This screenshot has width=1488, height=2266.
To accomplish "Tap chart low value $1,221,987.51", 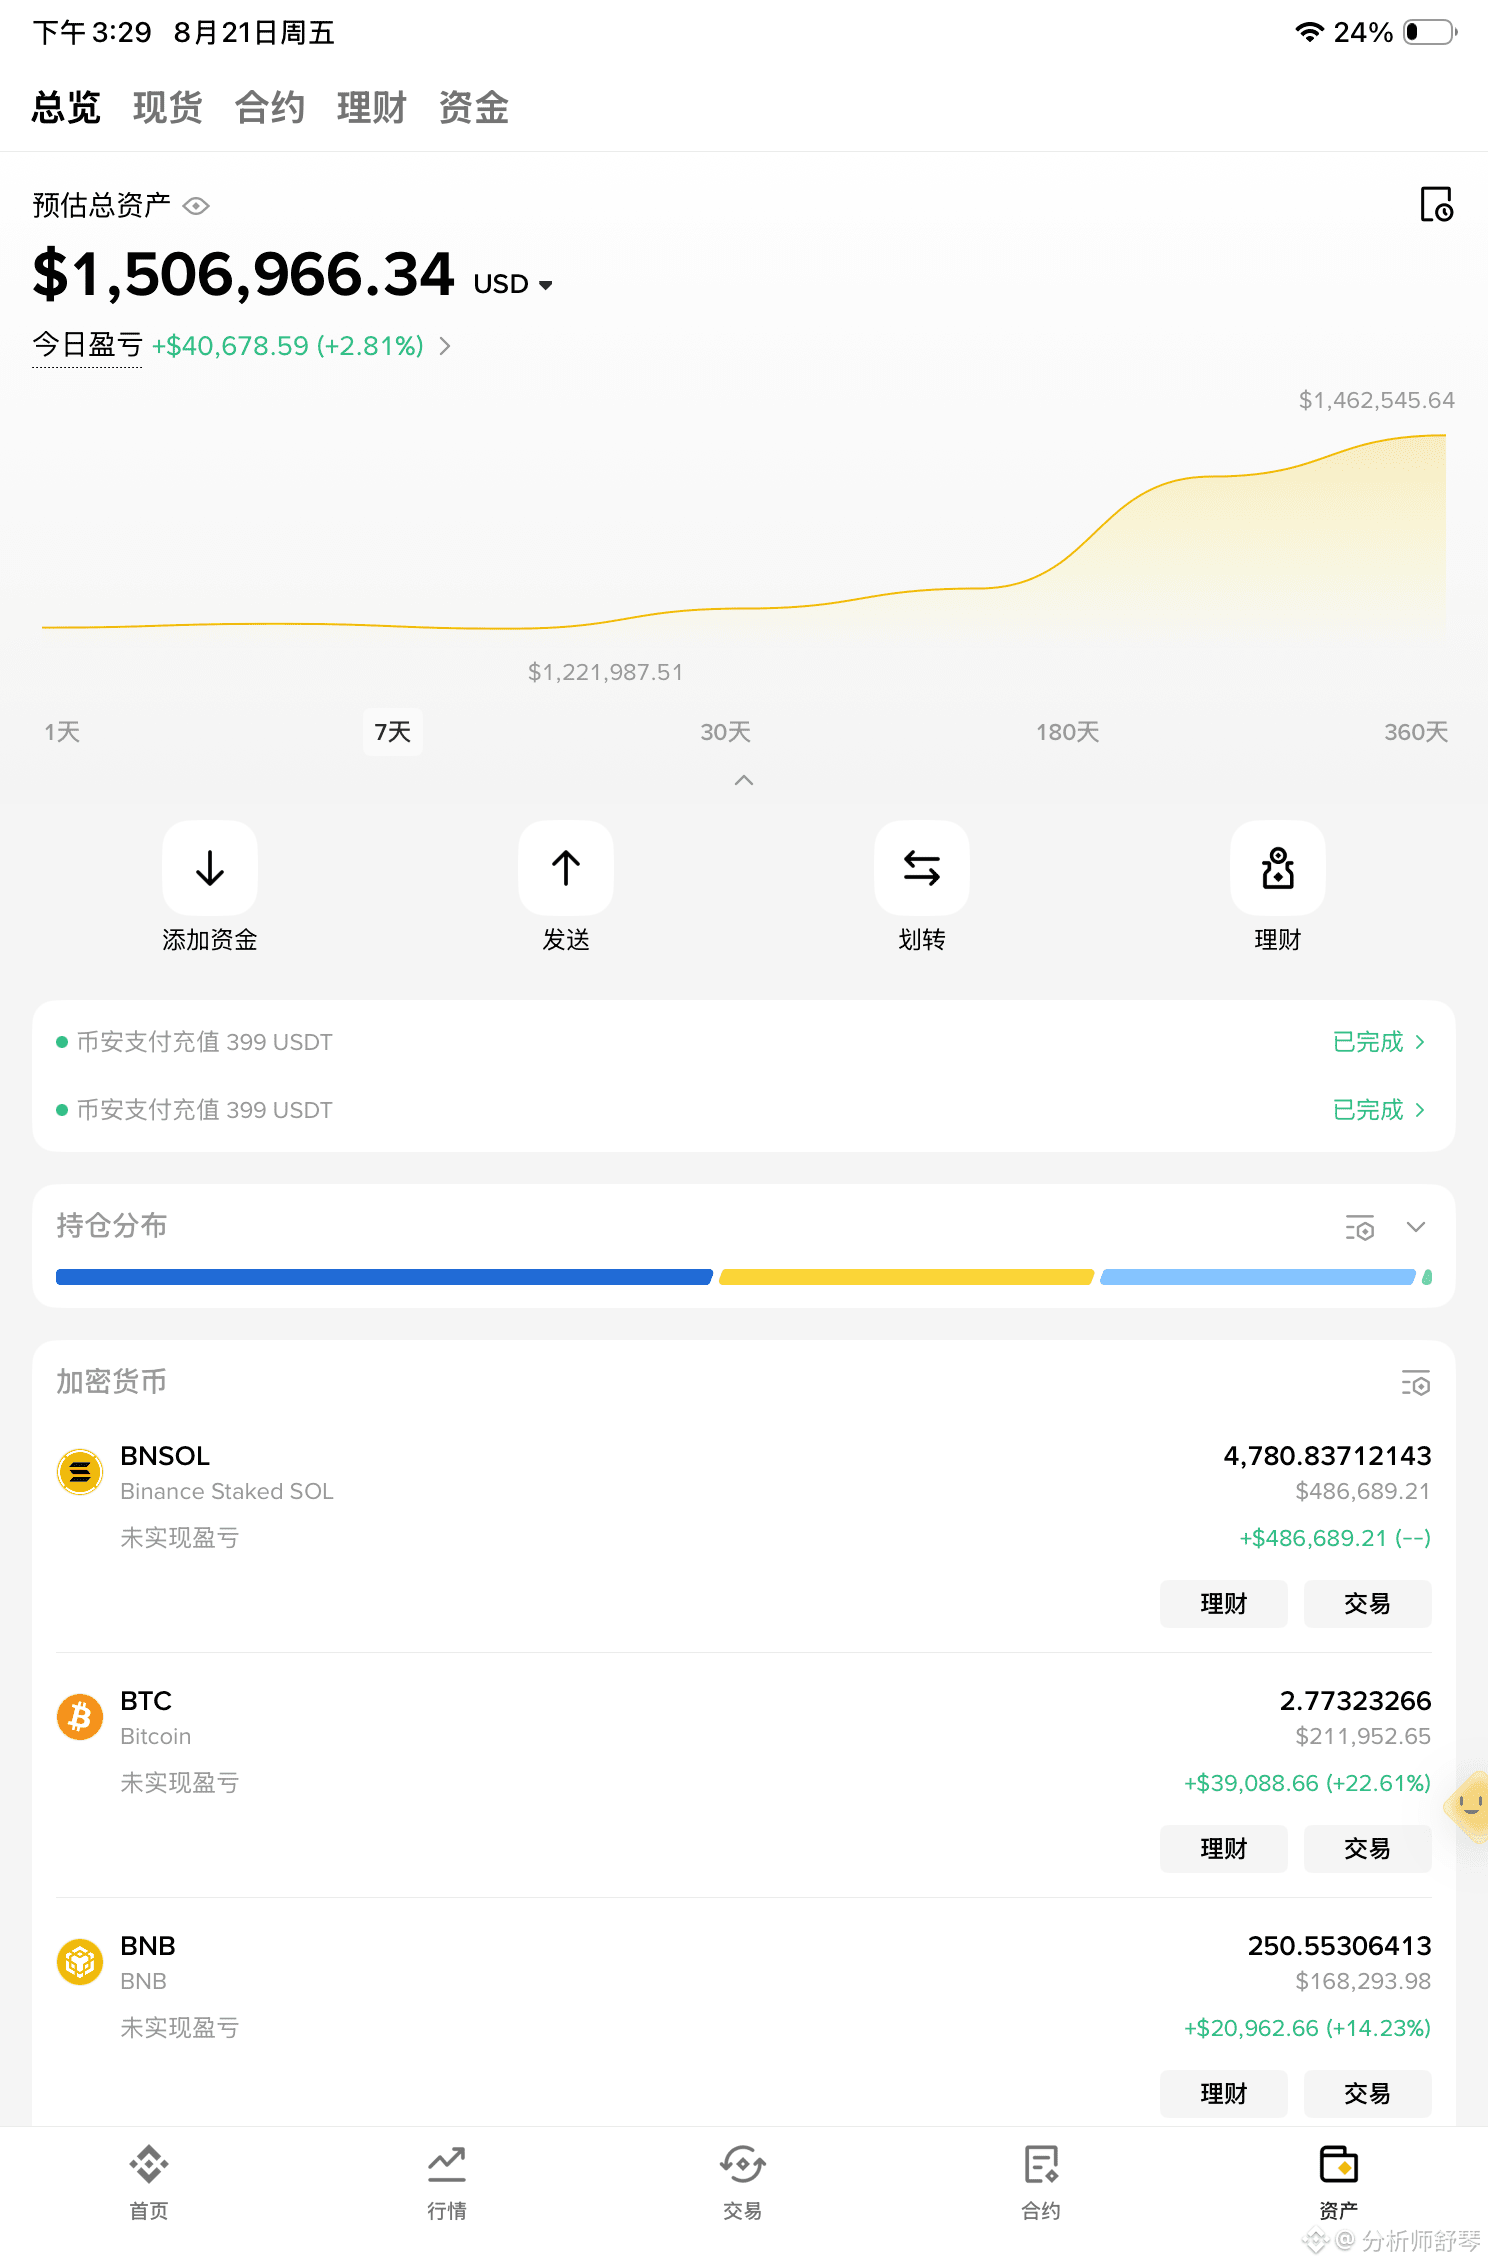I will coord(605,672).
